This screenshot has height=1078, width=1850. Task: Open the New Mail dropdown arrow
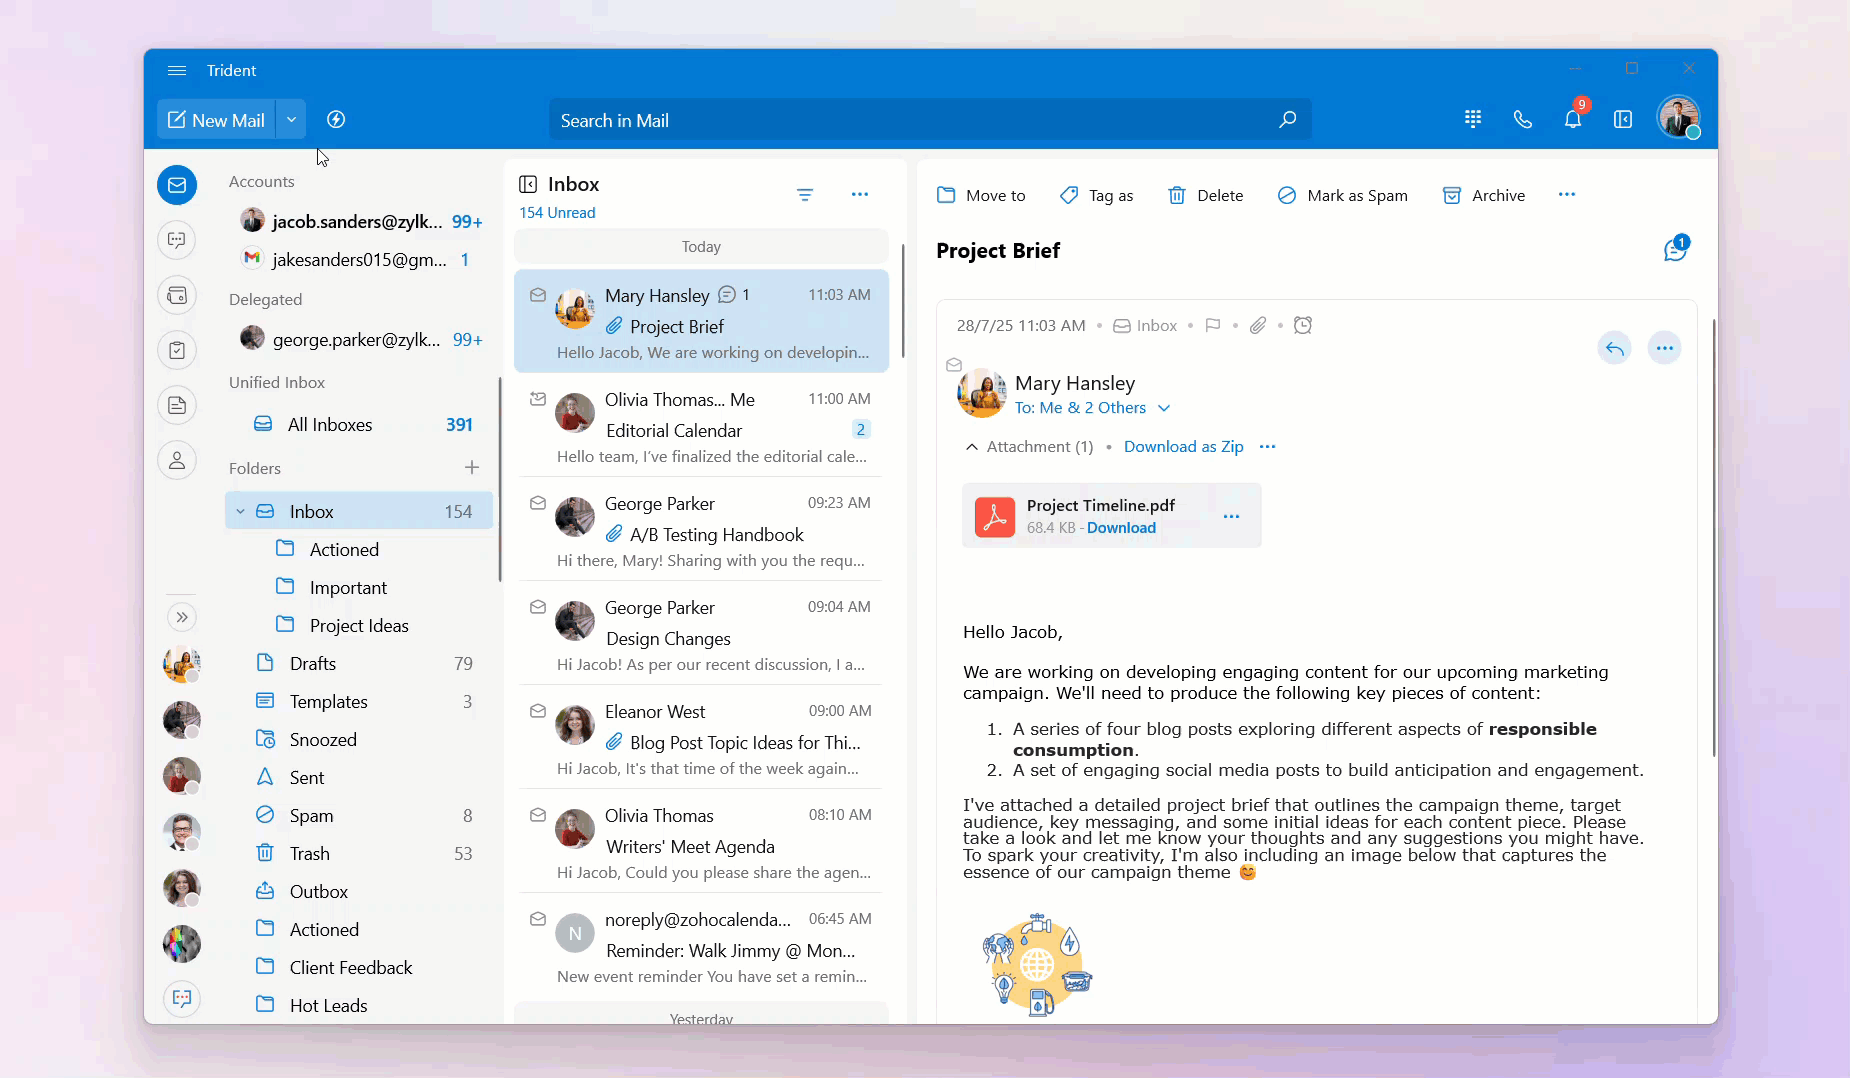point(291,120)
